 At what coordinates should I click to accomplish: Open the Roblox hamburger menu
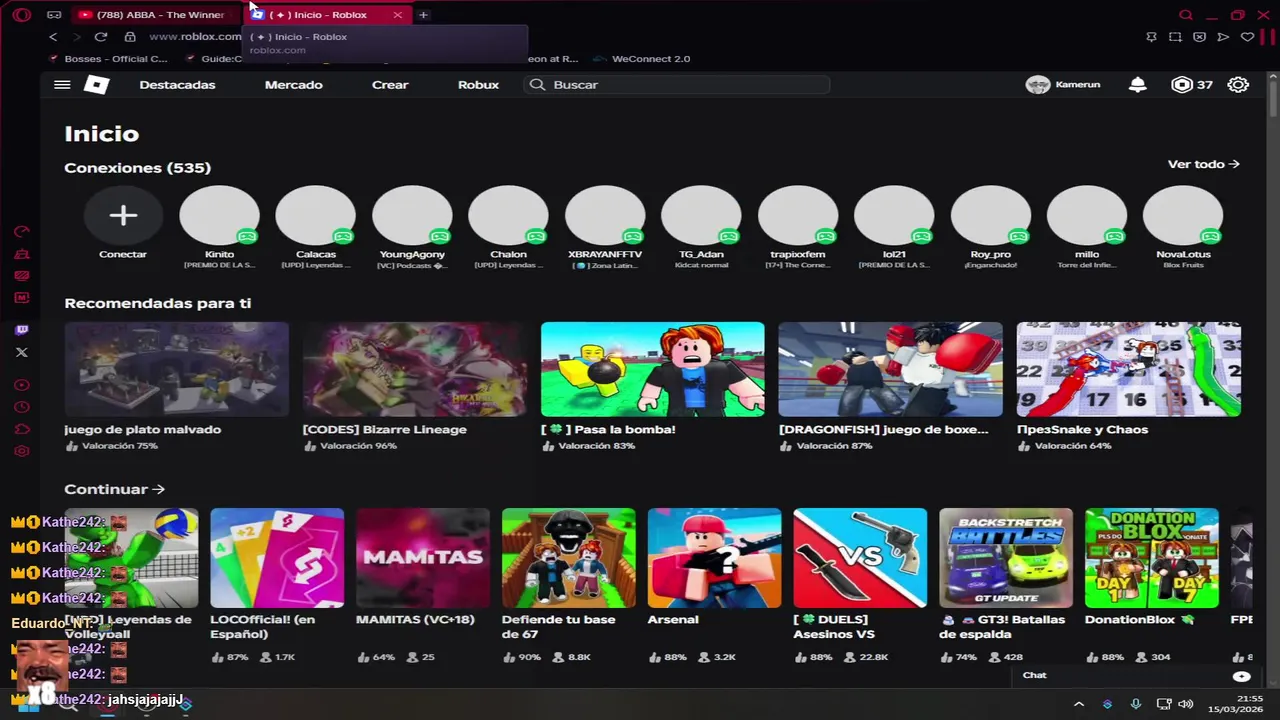click(x=62, y=85)
